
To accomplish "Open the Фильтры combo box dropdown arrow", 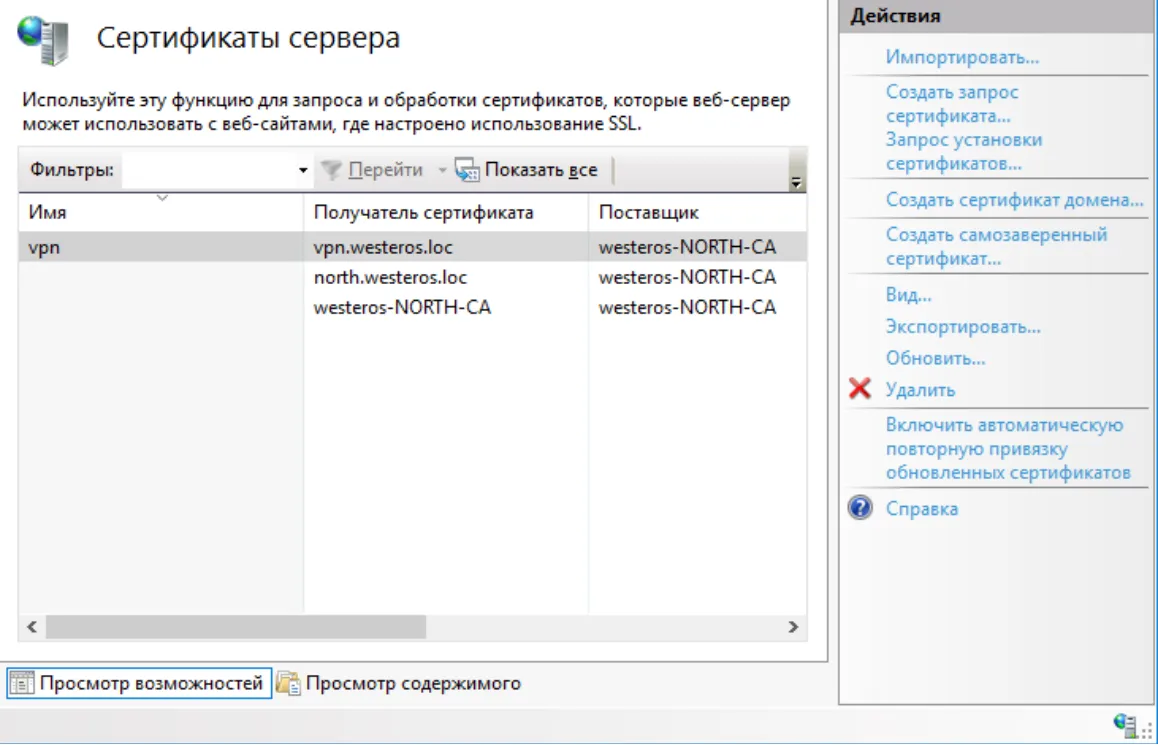I will pos(303,170).
